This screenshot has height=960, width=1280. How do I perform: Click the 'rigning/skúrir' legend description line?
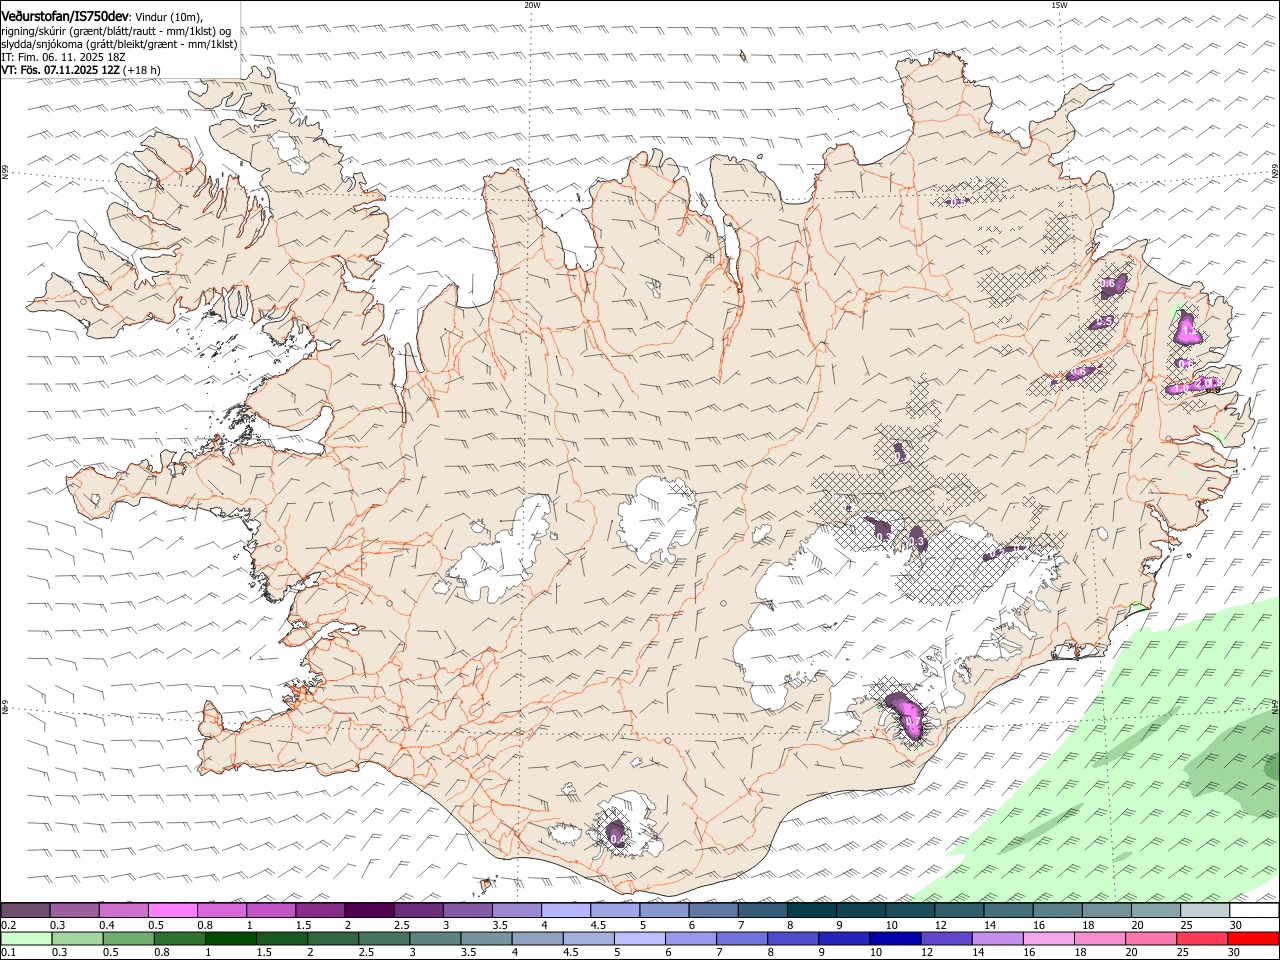(116, 31)
